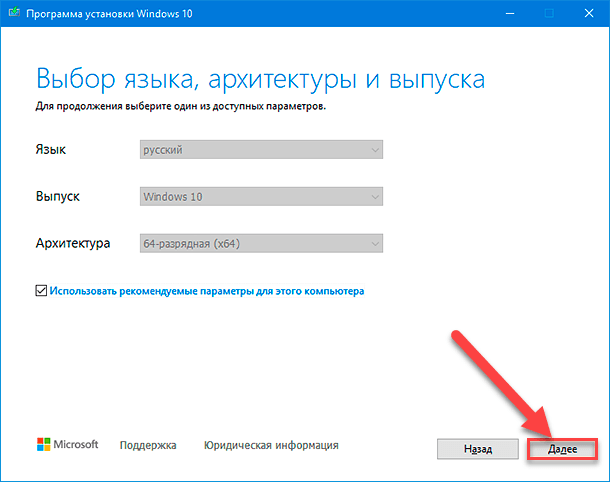This screenshot has height=482, width=610.
Task: Minimize the Windows 10 setup window
Action: click(510, 14)
